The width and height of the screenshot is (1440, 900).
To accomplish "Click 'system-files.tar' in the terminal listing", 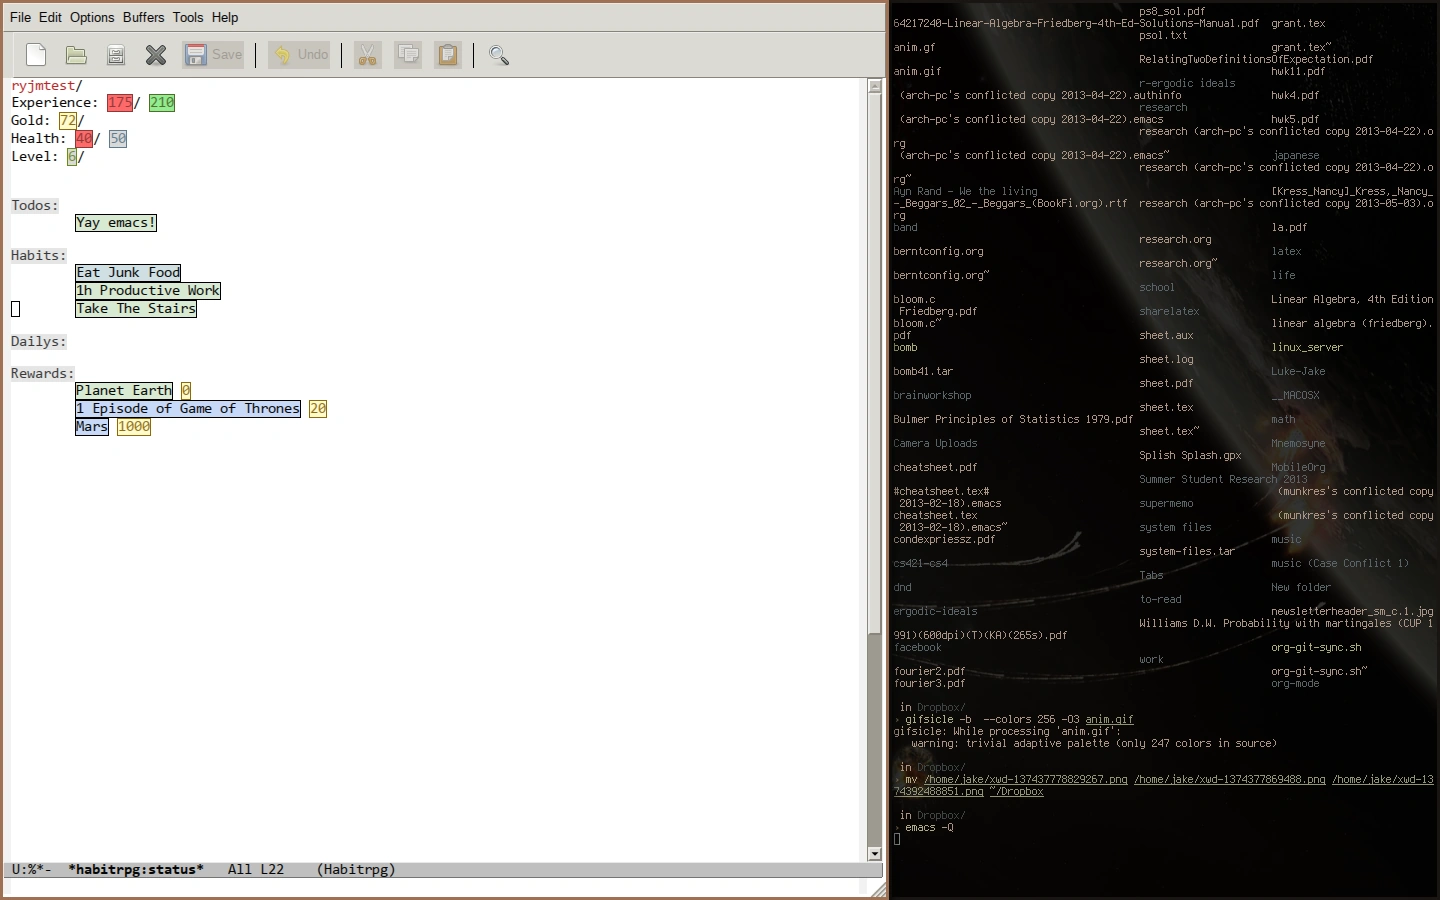I will pos(1187,552).
